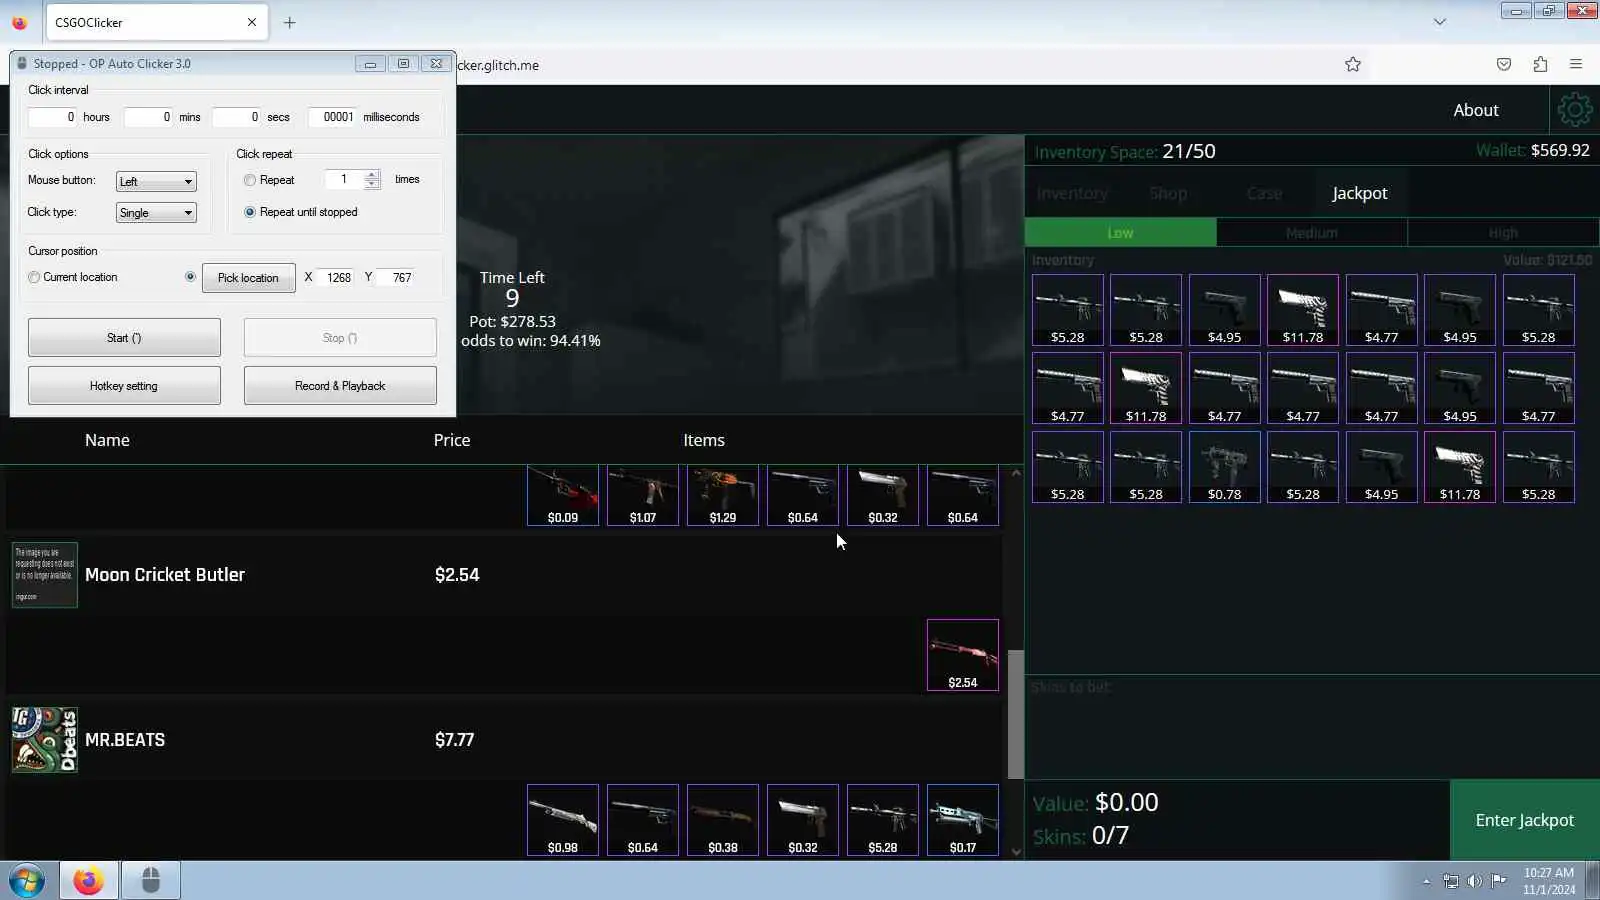Choose the Current location radio button
Viewport: 1600px width, 900px height.
click(35, 277)
